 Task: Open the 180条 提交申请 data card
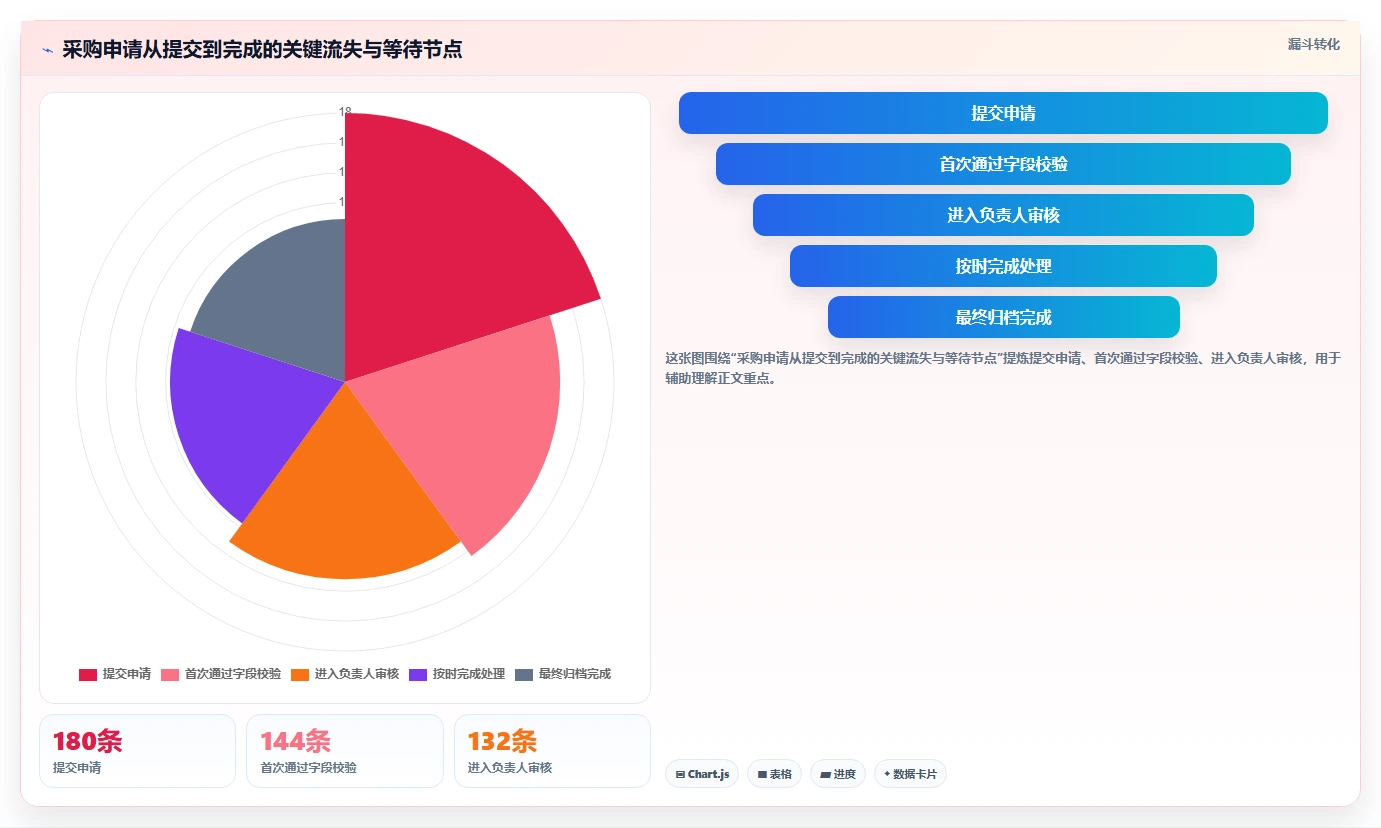(137, 751)
